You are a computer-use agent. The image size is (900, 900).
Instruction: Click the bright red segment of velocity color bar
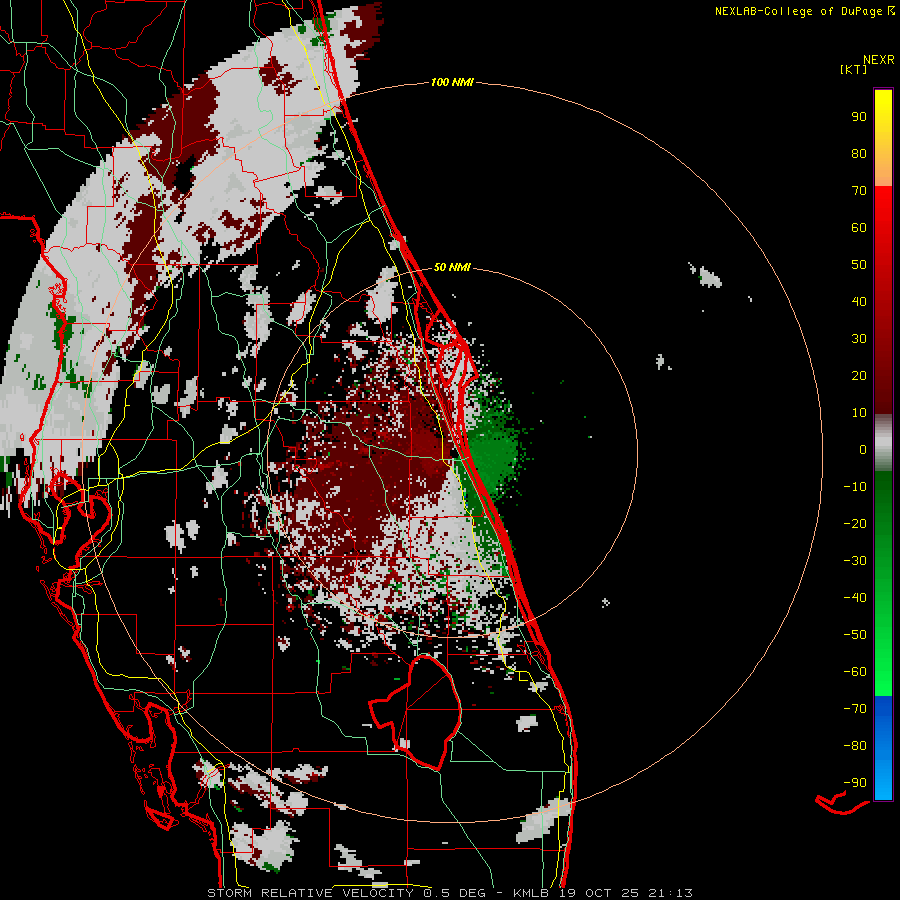click(x=883, y=300)
